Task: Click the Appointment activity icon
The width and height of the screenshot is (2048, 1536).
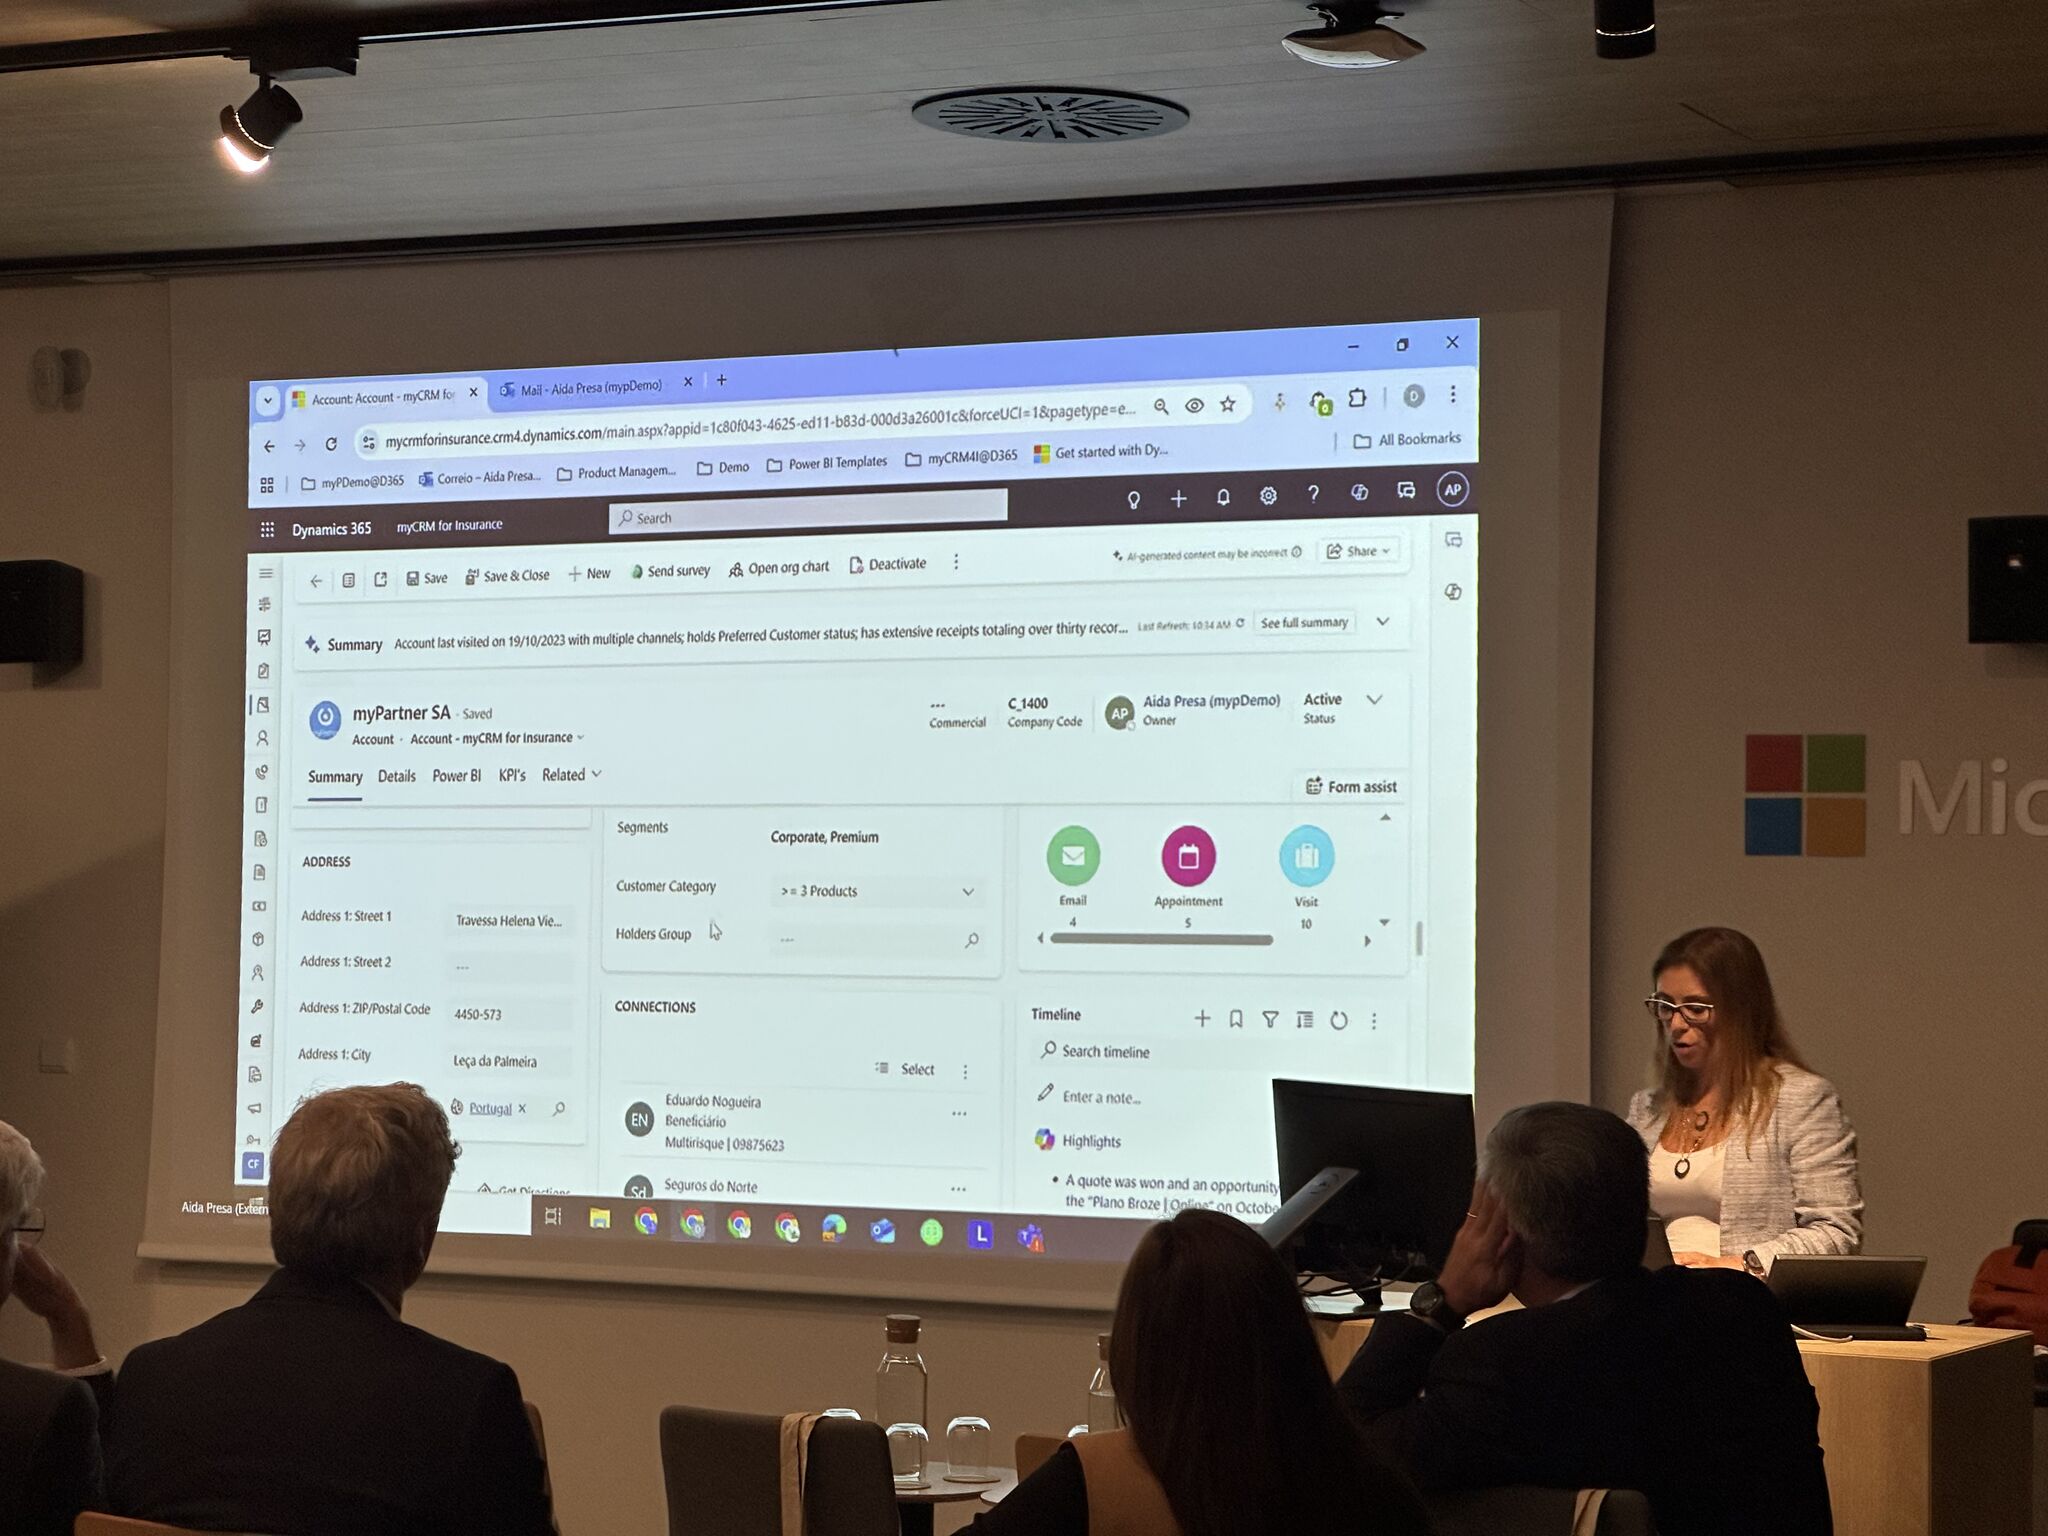Action: coord(1188,857)
